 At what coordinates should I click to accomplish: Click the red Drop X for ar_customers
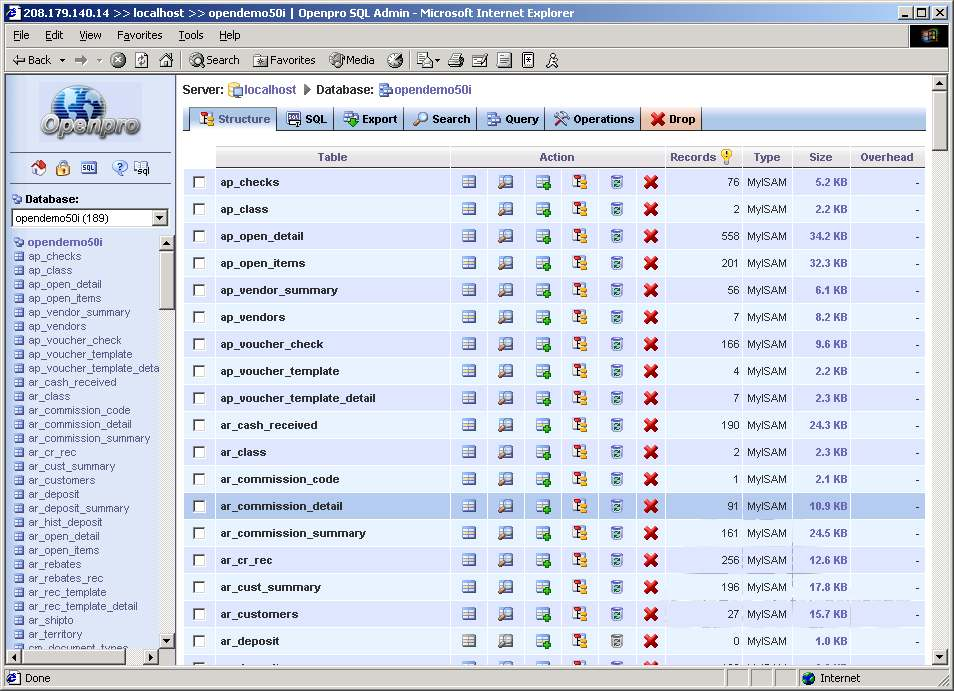(651, 614)
